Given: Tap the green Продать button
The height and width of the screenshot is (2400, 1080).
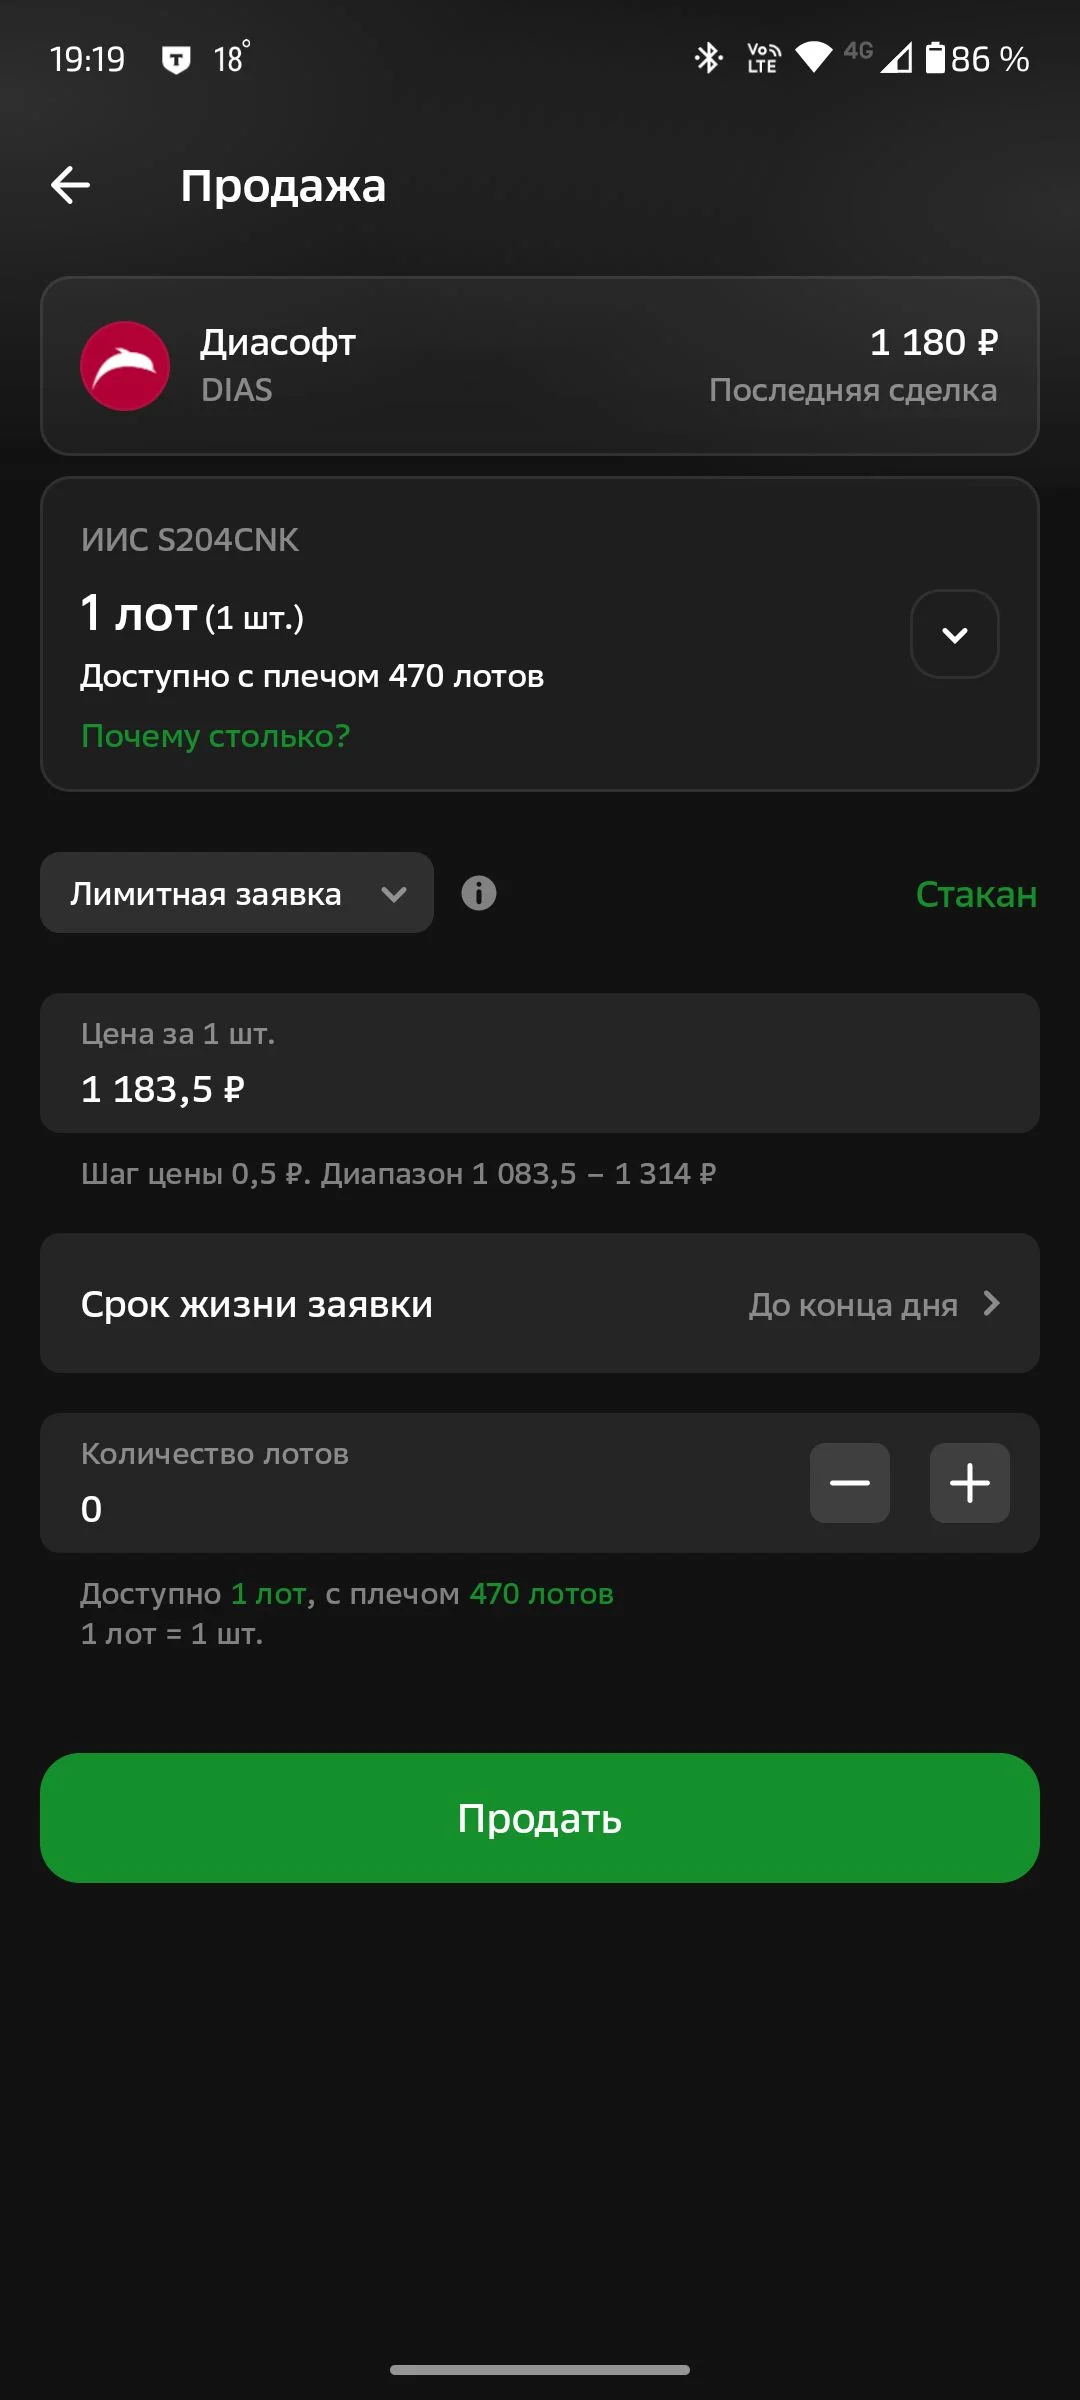Looking at the screenshot, I should pos(540,1818).
